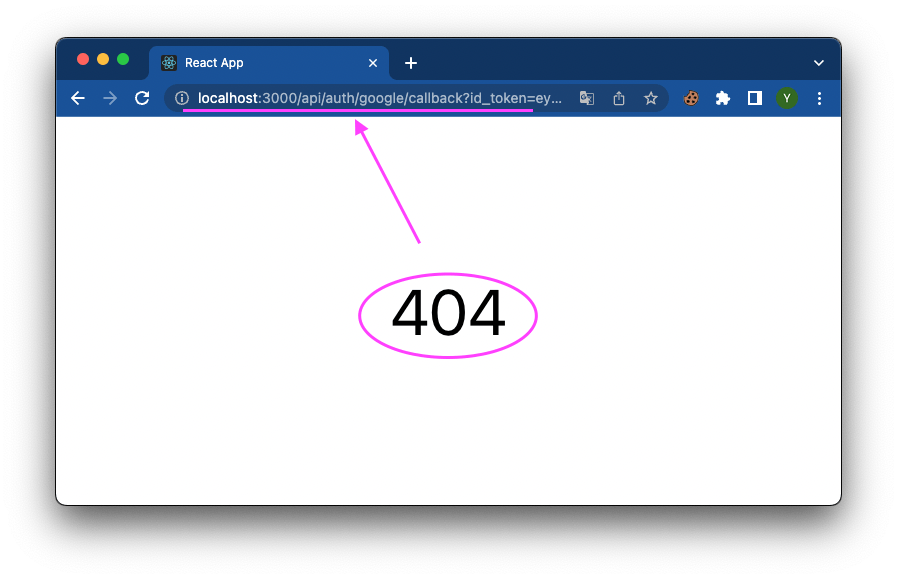Open the cookie extension
The height and width of the screenshot is (579, 897).
pyautogui.click(x=691, y=98)
